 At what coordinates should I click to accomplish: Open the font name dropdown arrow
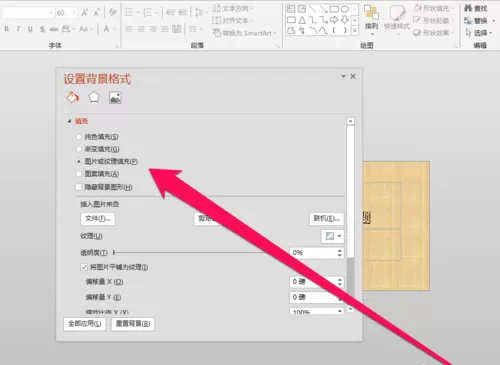point(51,13)
